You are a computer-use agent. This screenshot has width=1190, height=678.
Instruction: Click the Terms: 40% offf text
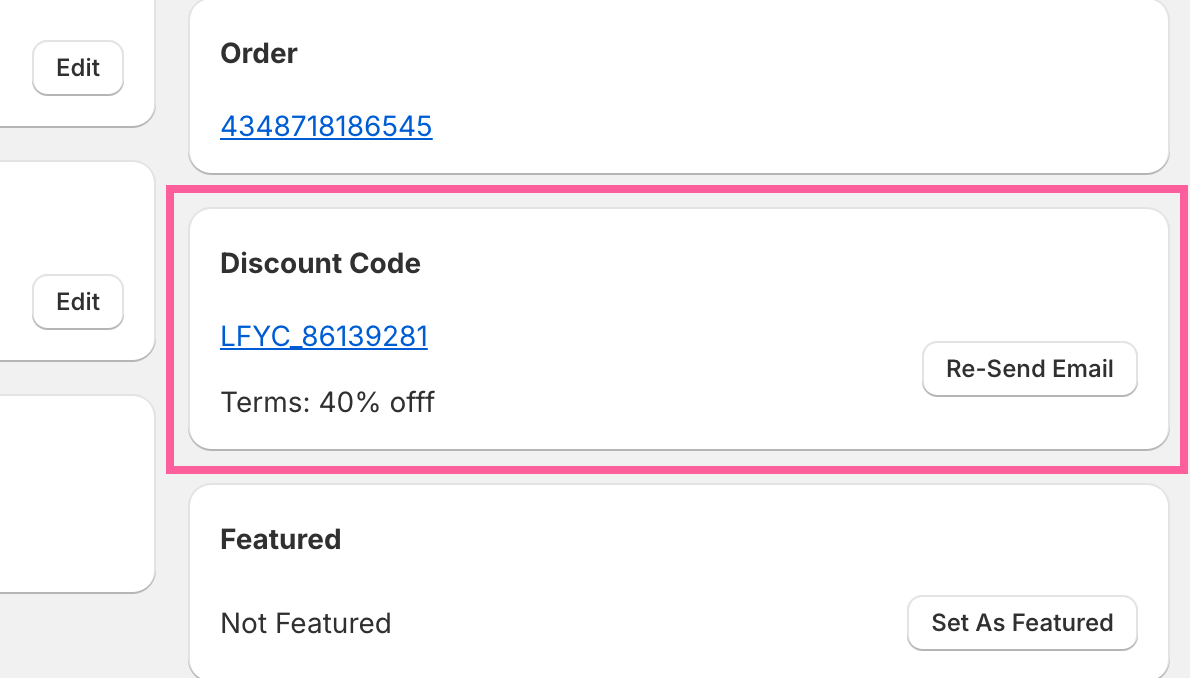(327, 403)
